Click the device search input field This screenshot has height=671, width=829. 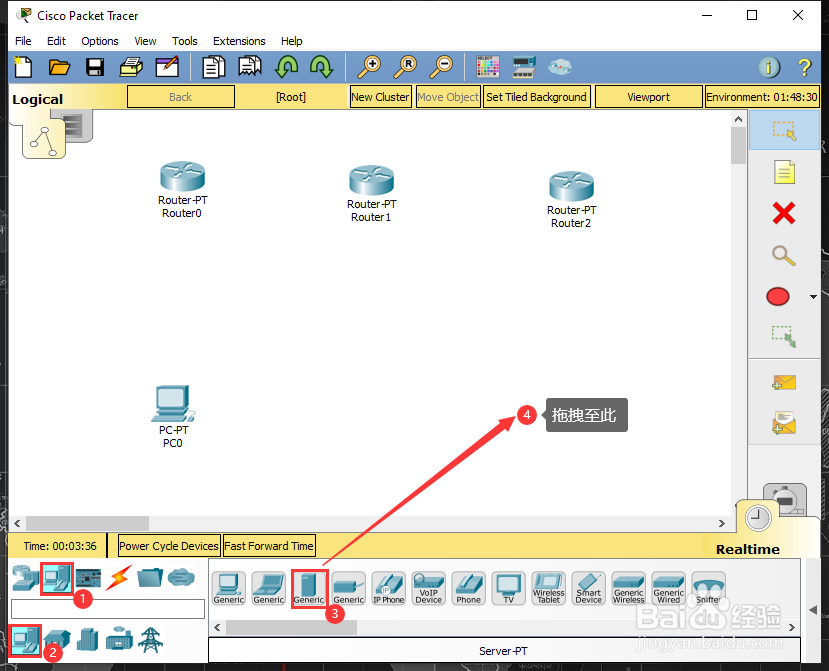(108, 609)
